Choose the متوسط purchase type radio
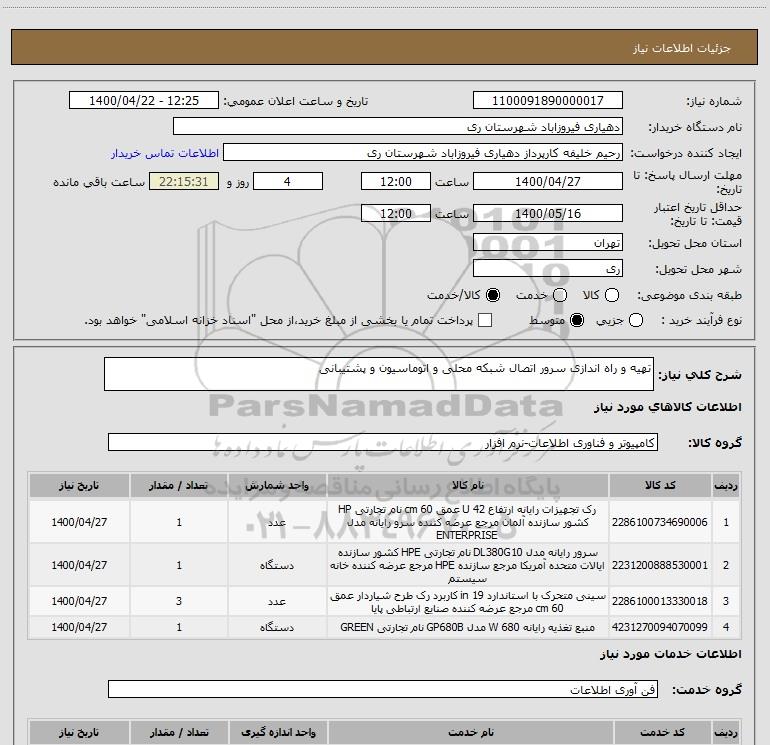This screenshot has width=770, height=745. coord(577,320)
